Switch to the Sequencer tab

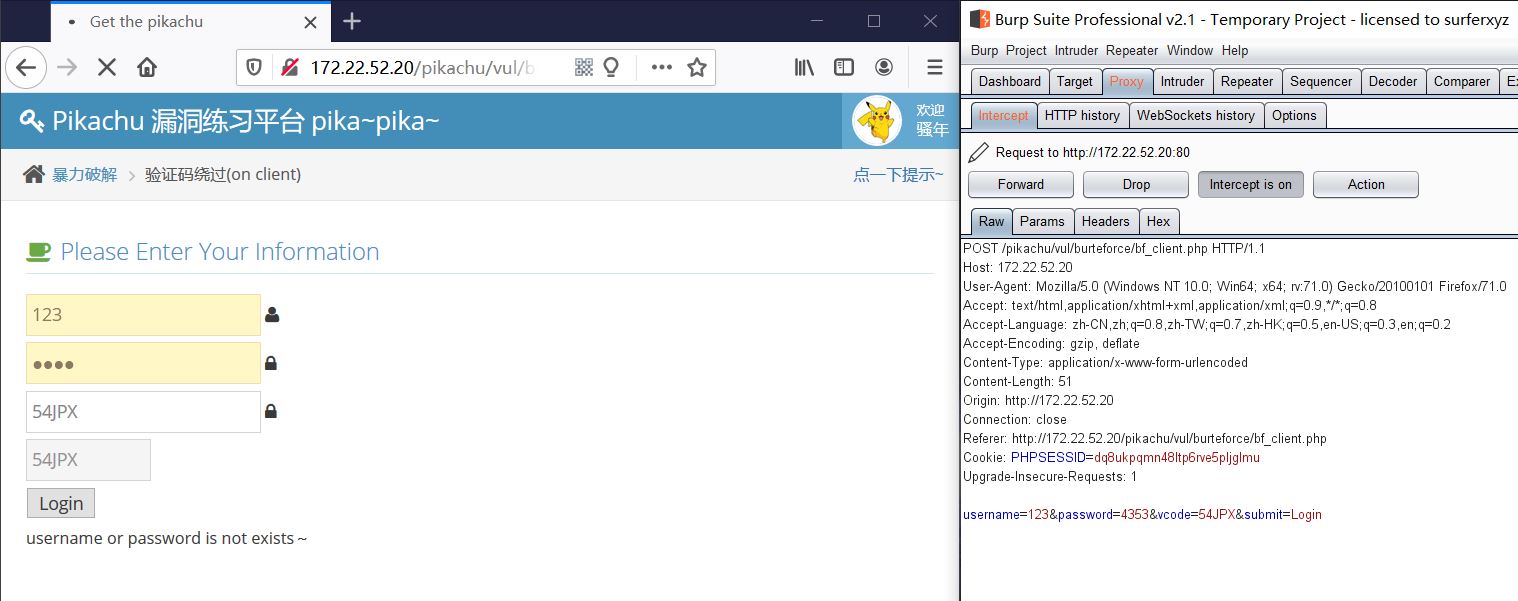click(1321, 82)
